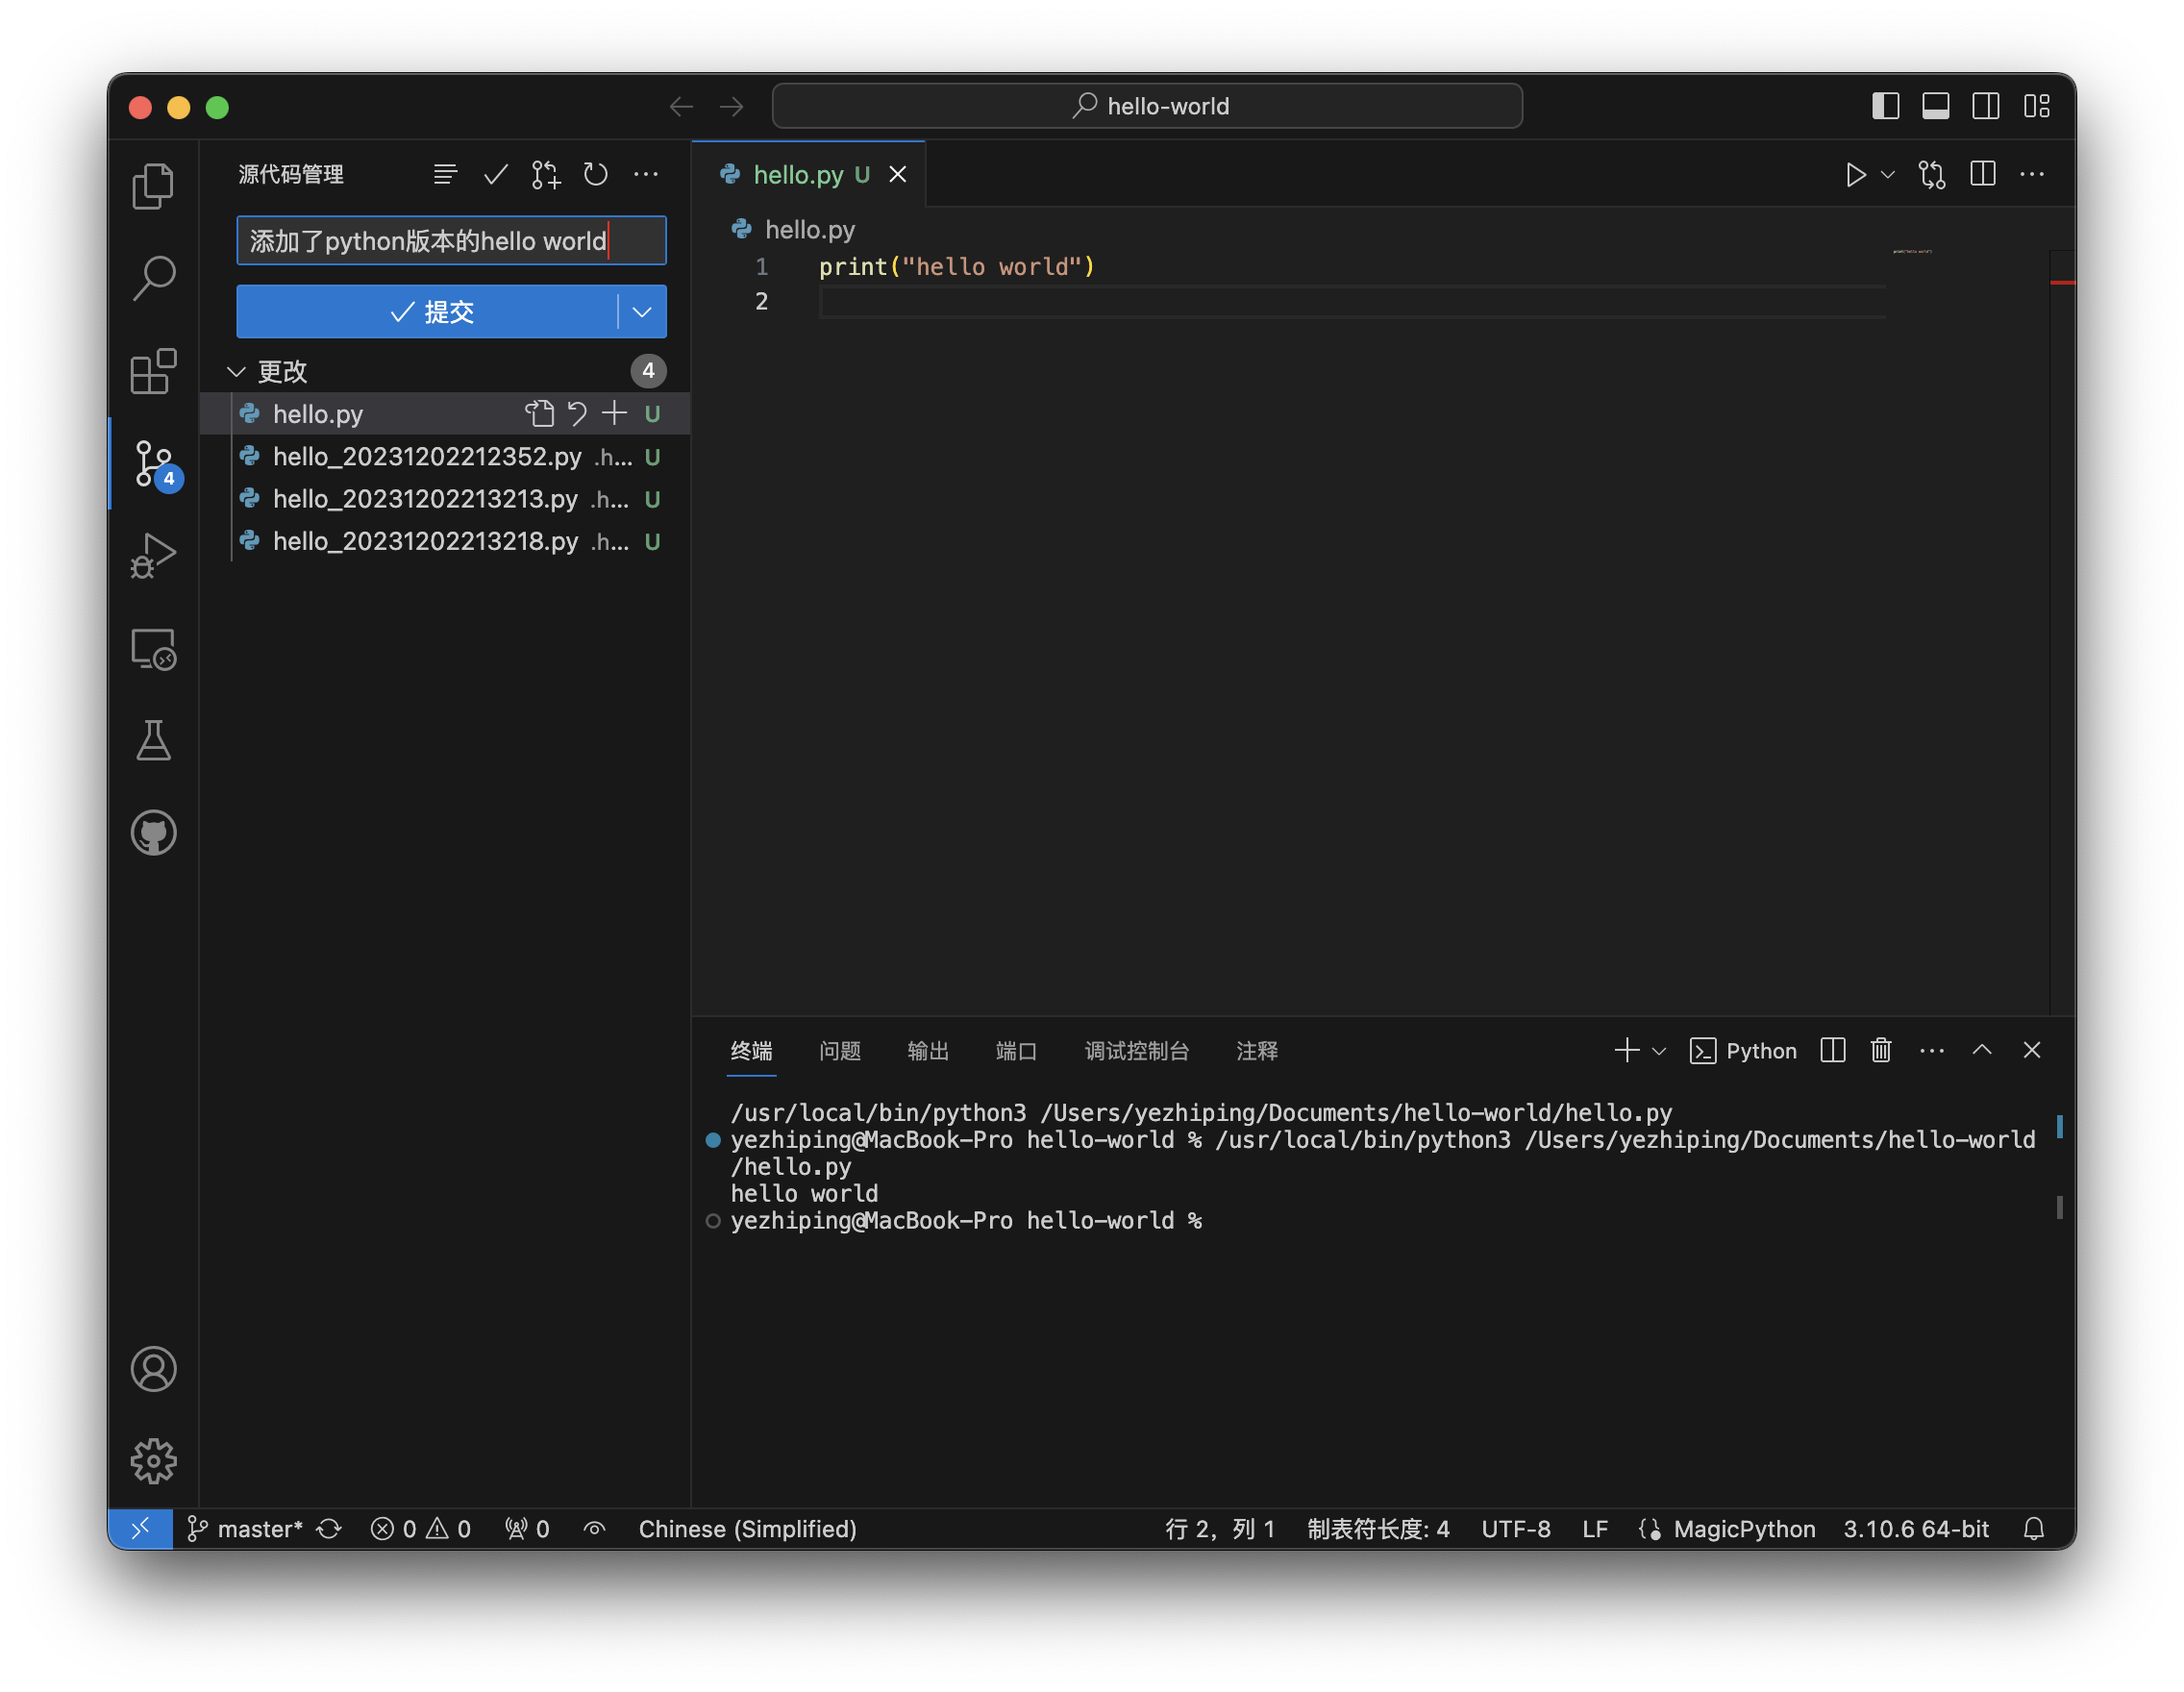
Task: Open changes compare icon in editor toolbar
Action: 1932,175
